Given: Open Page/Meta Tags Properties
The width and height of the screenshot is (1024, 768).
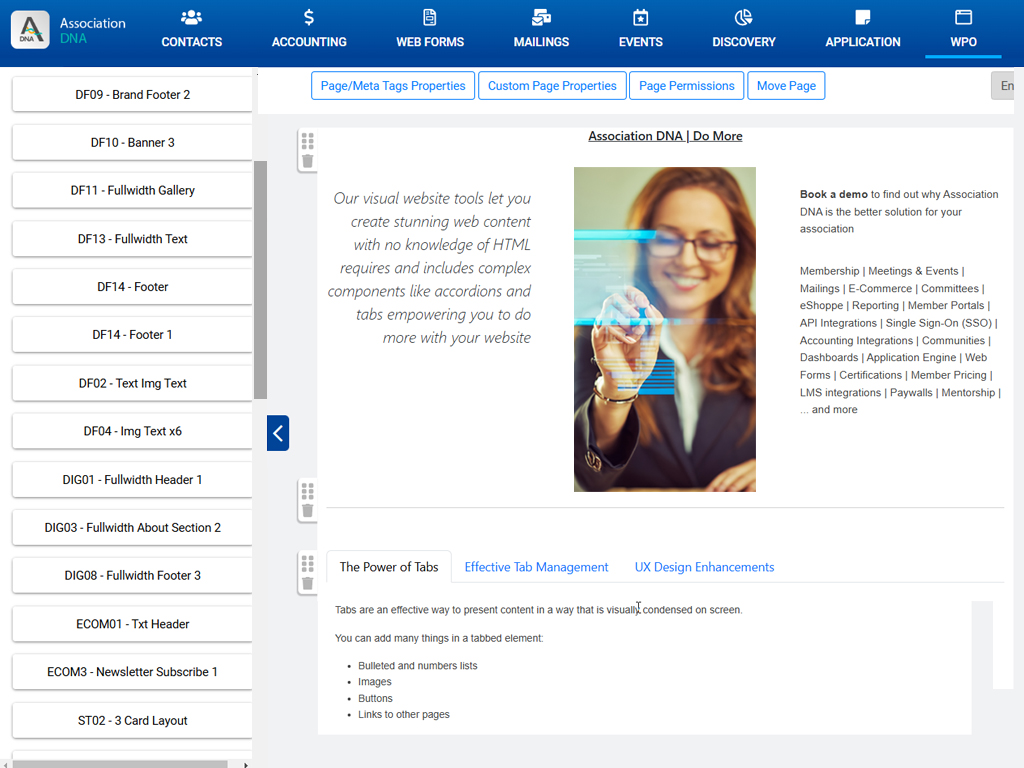Looking at the screenshot, I should coord(393,86).
